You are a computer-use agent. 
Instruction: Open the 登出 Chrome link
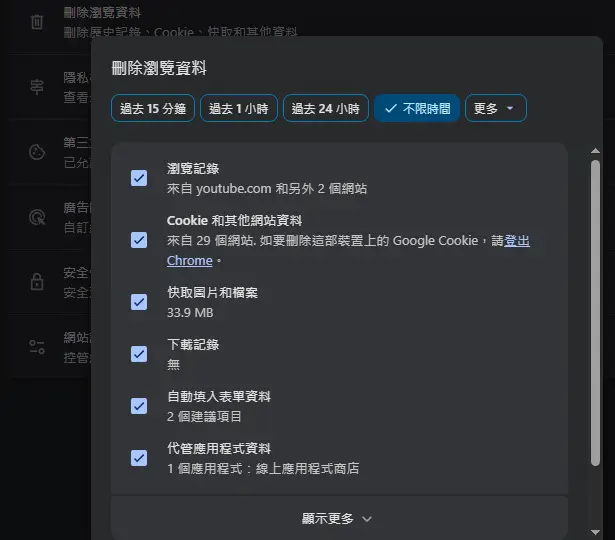(x=517, y=240)
